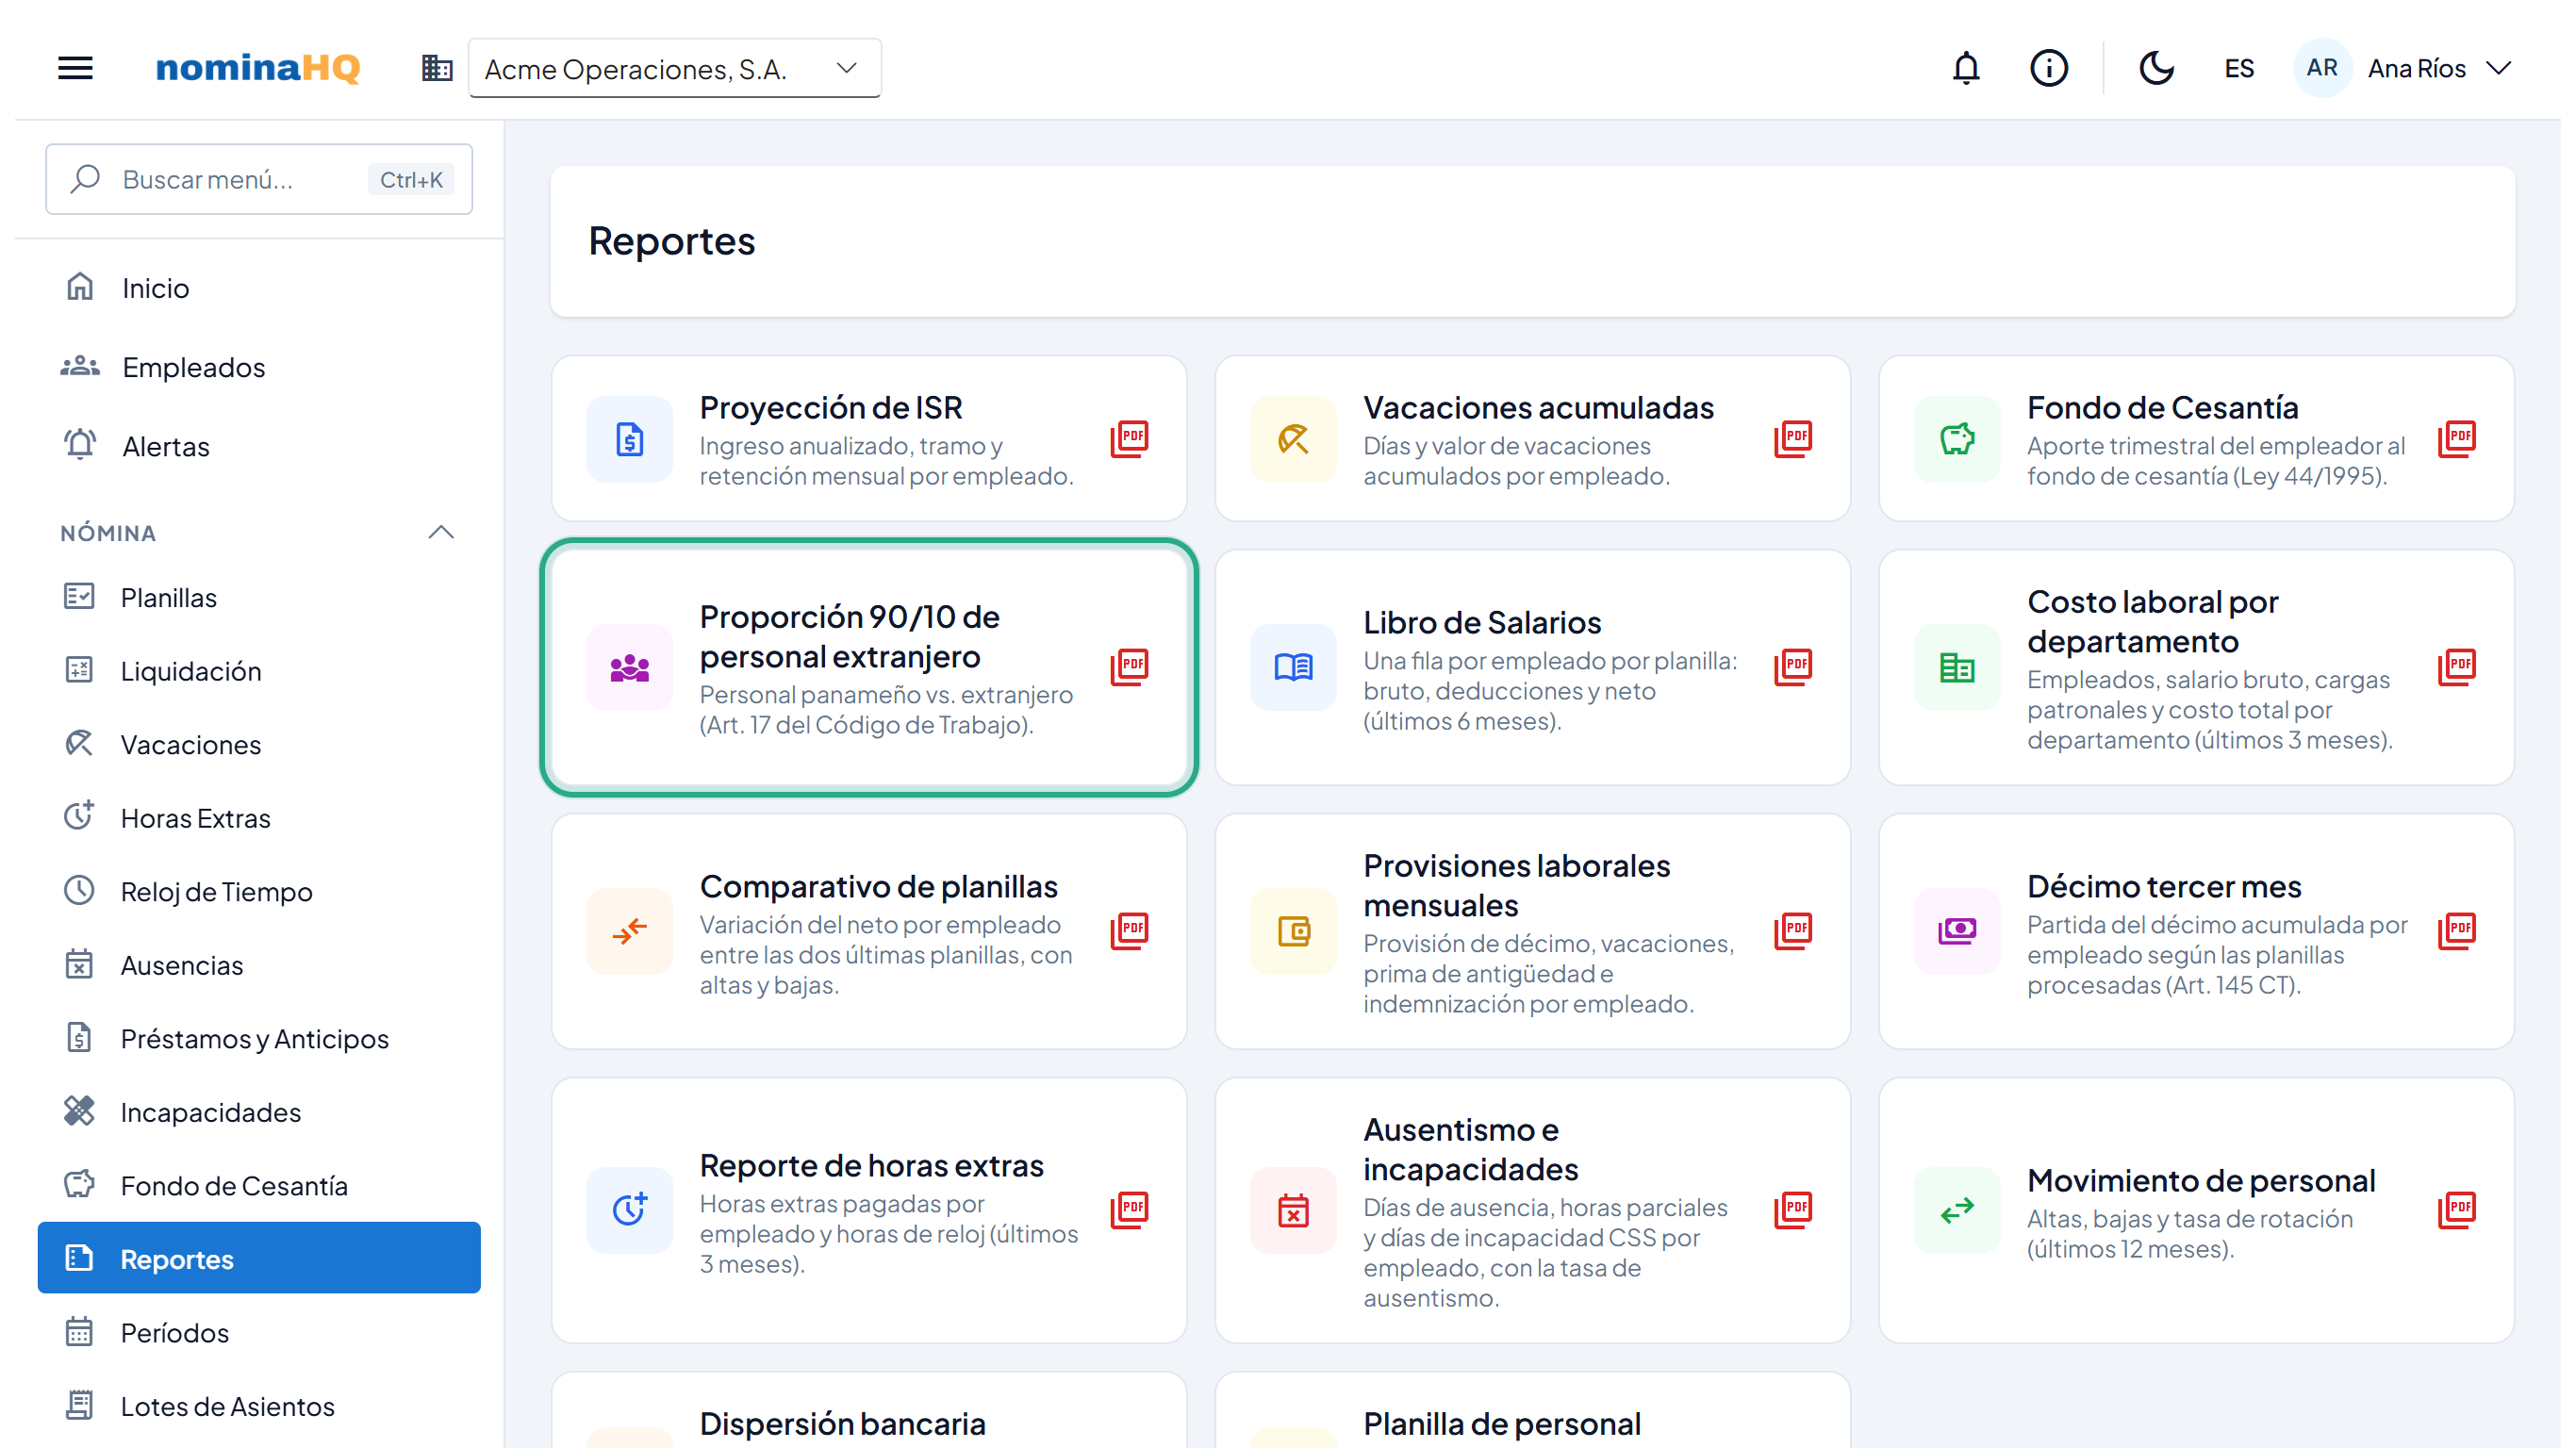The width and height of the screenshot is (2576, 1448).
Task: Click the AR user avatar
Action: (2321, 68)
